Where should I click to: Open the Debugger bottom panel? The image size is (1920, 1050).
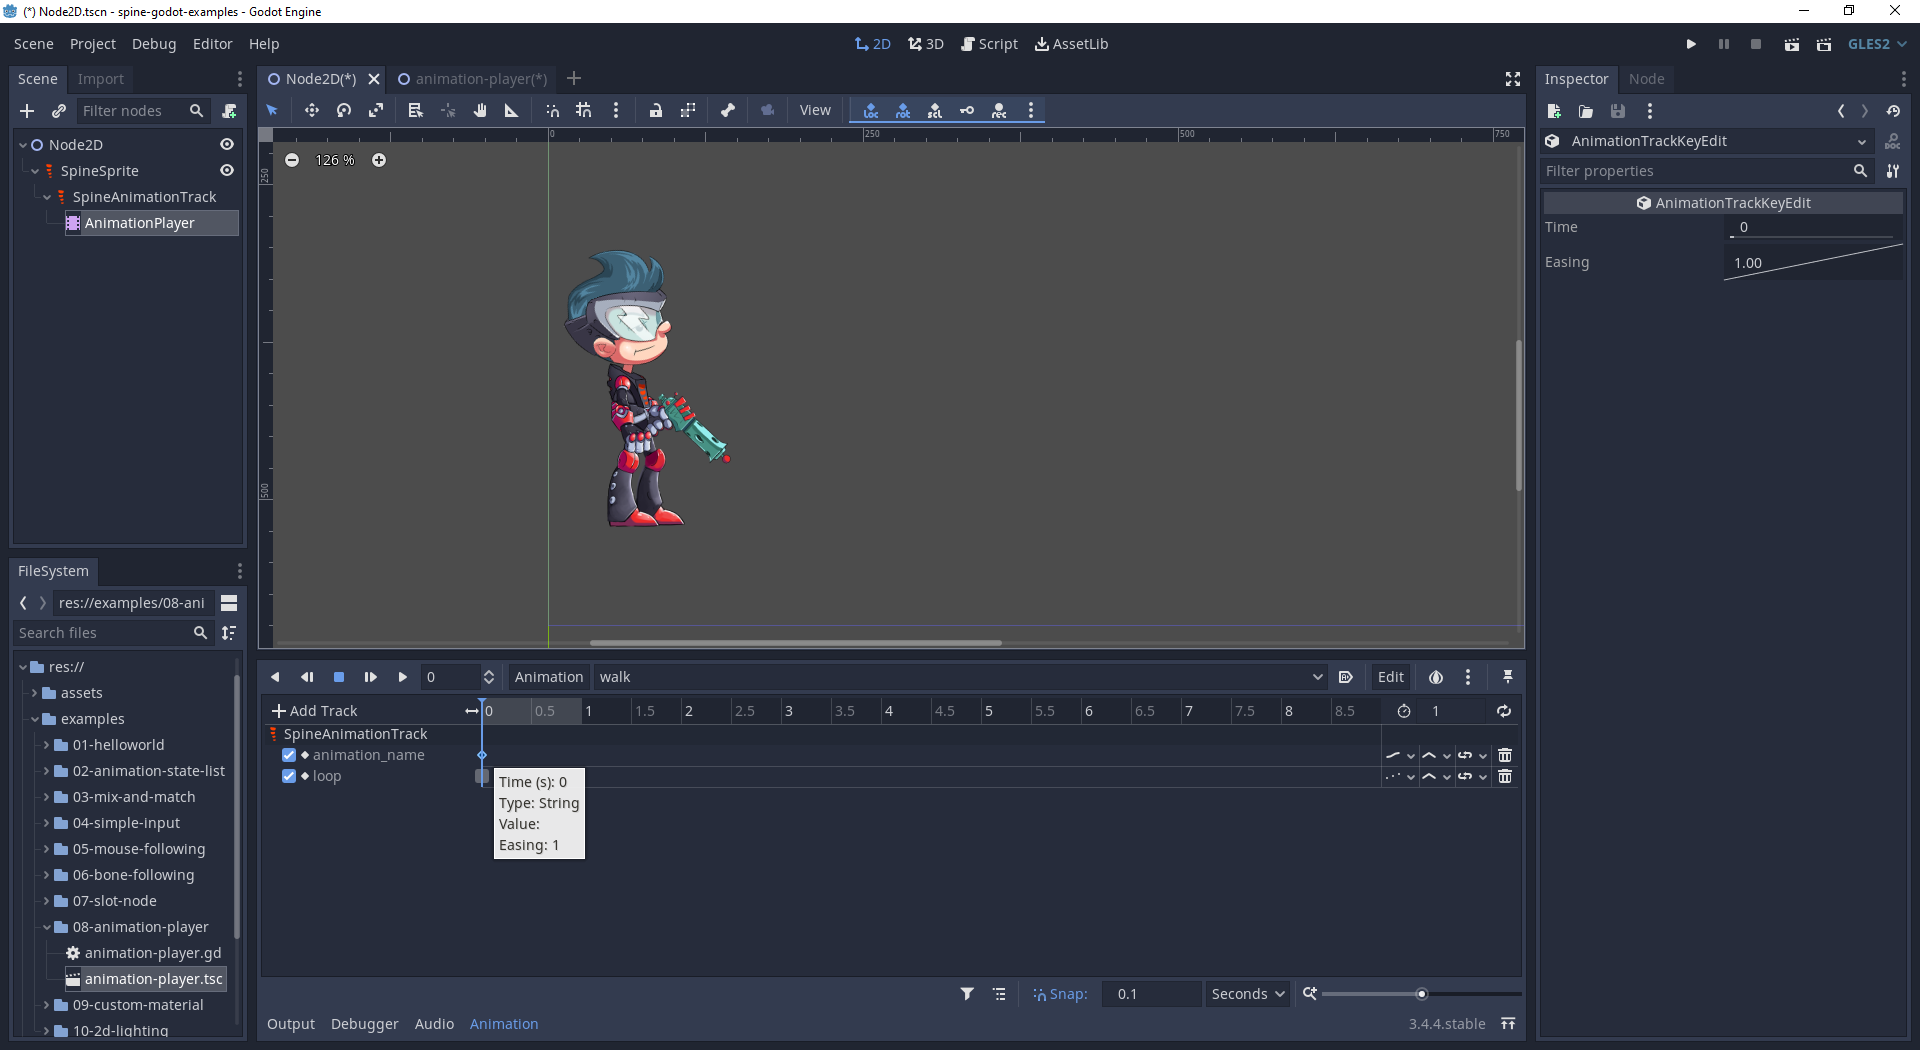click(365, 1024)
